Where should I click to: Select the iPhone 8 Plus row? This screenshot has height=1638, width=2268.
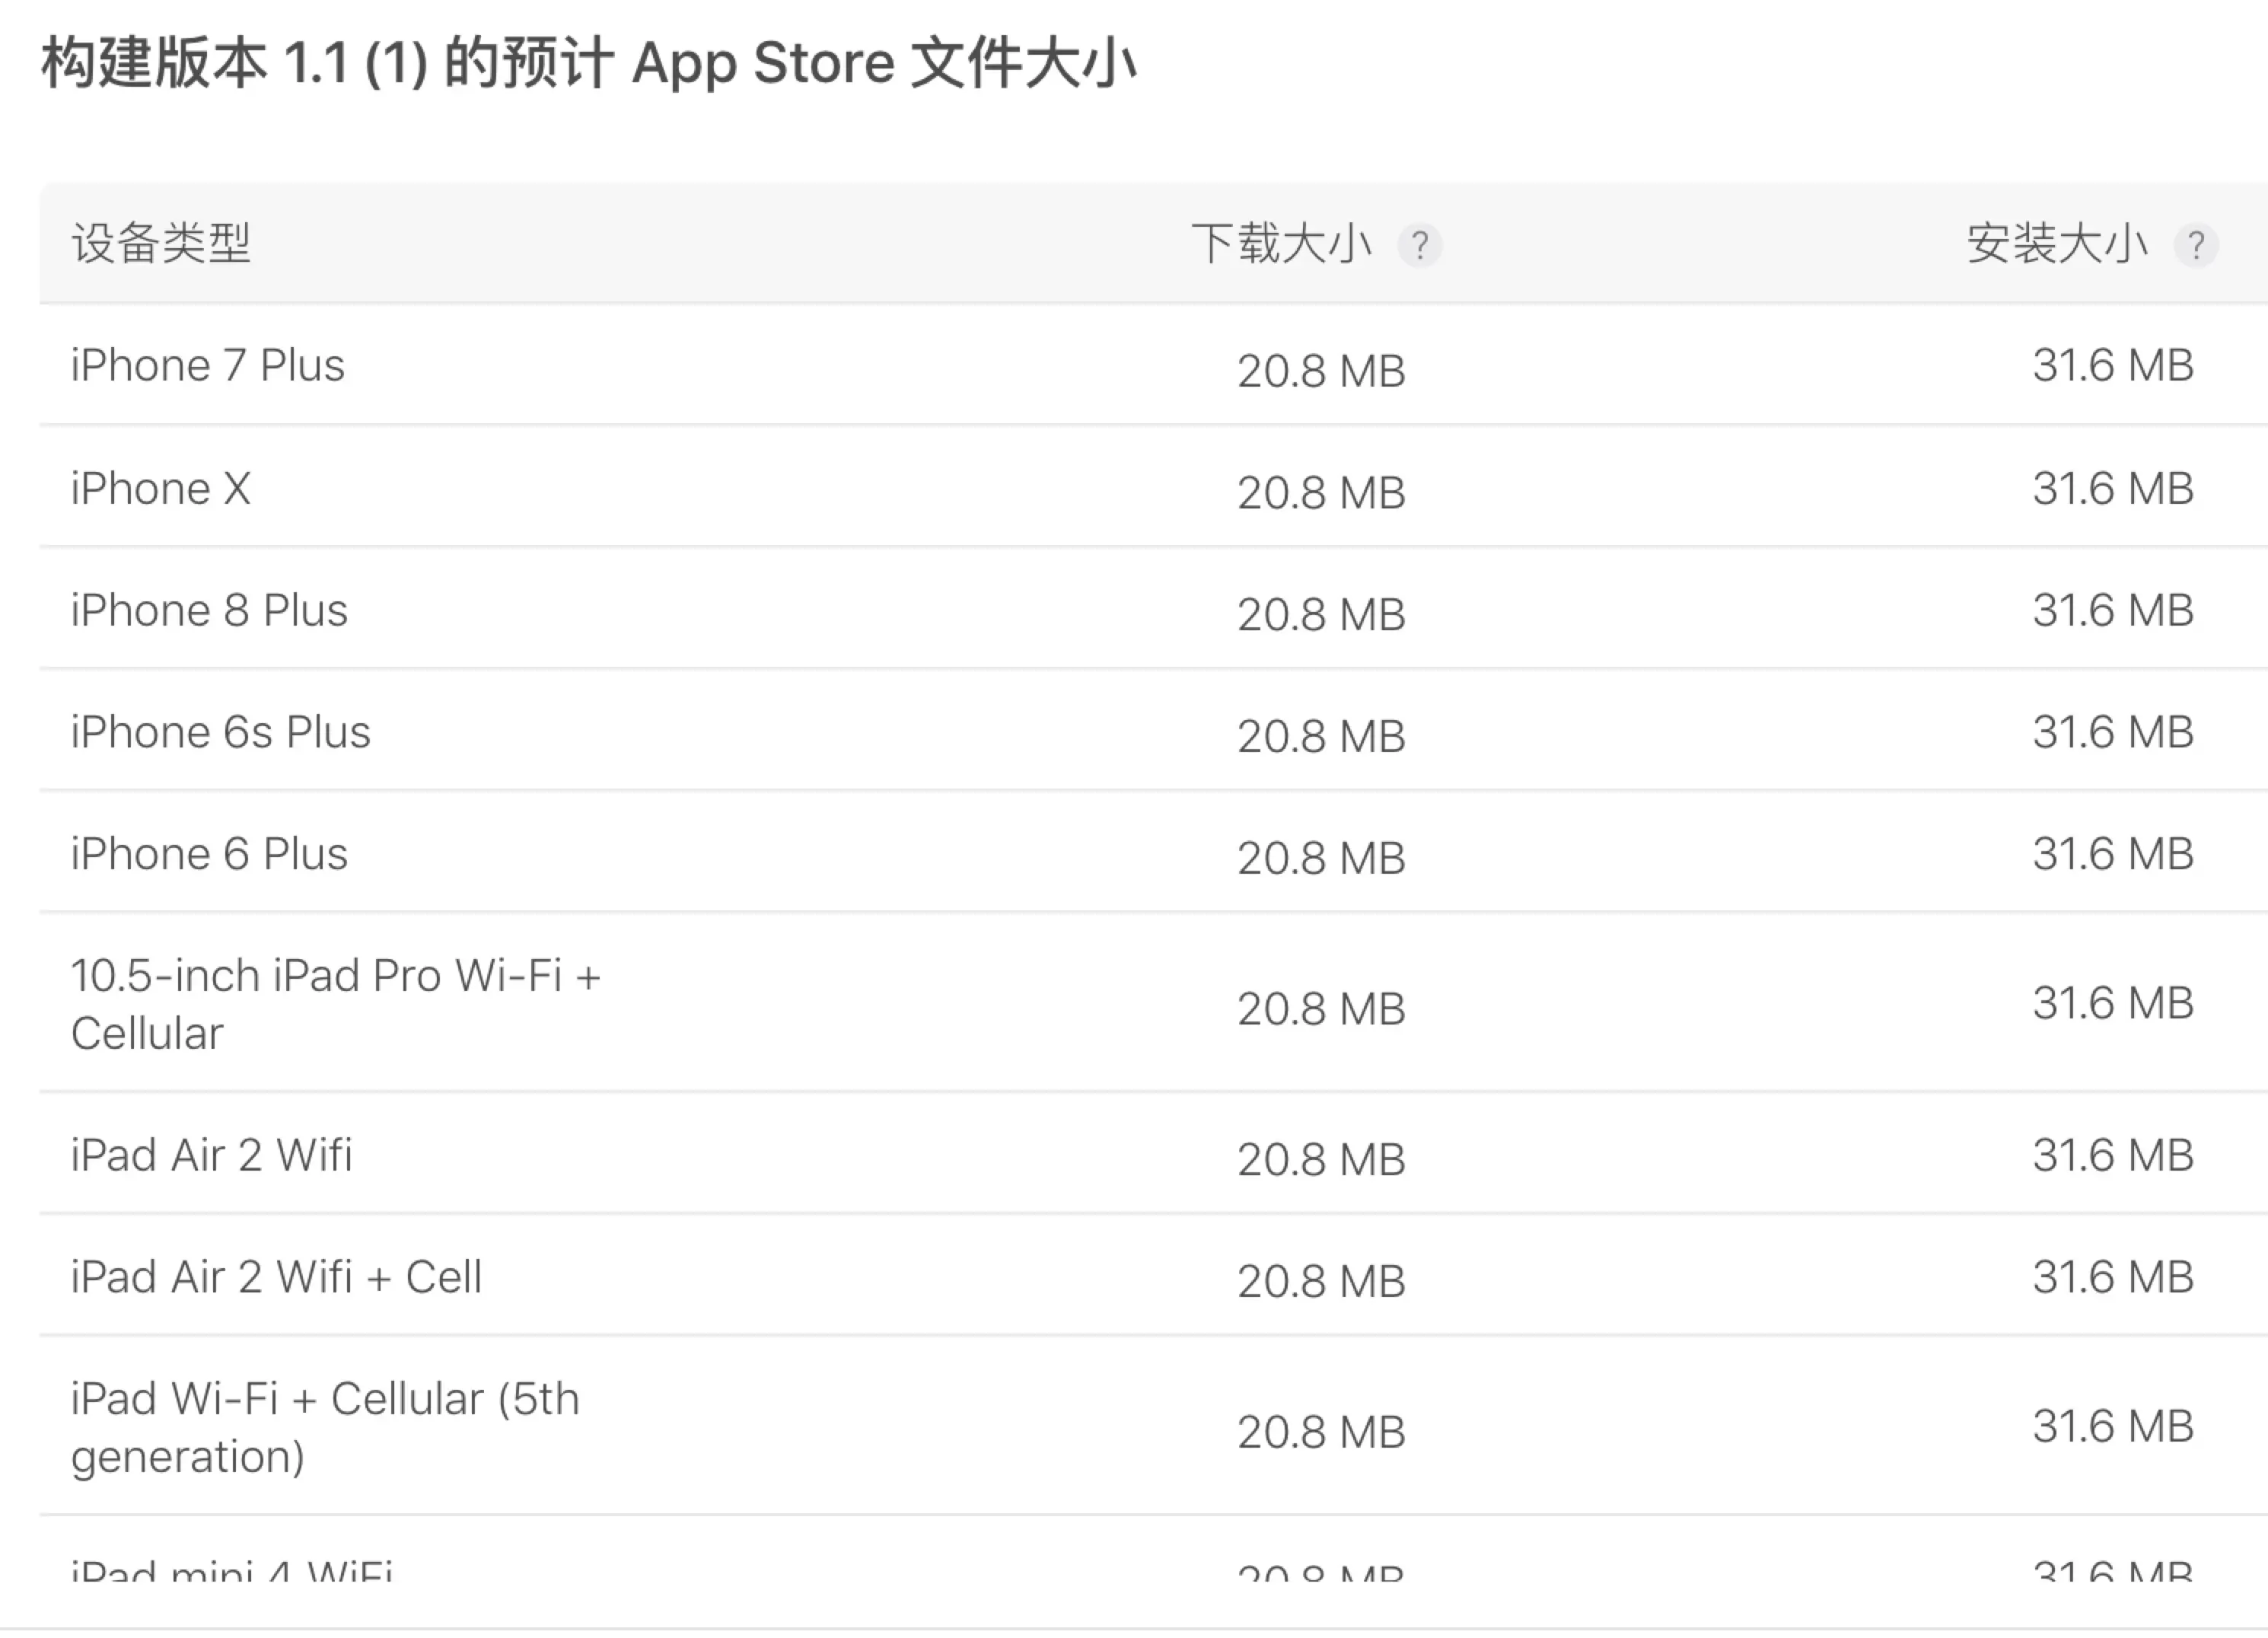(209, 610)
